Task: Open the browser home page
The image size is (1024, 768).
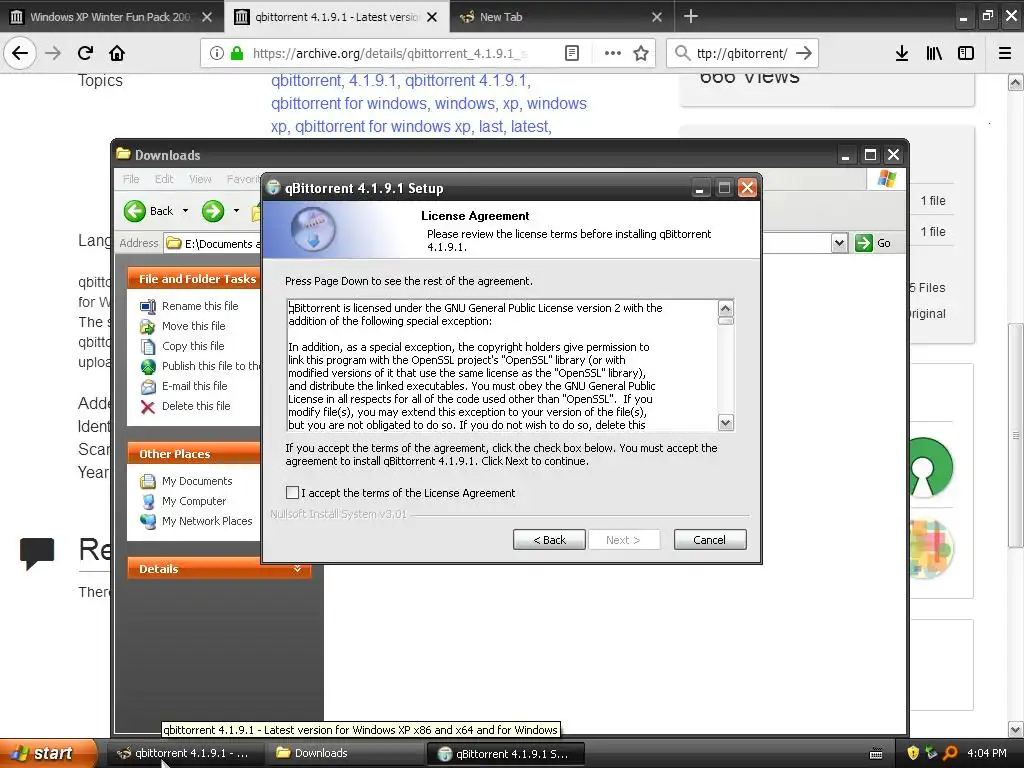Action: pyautogui.click(x=117, y=53)
